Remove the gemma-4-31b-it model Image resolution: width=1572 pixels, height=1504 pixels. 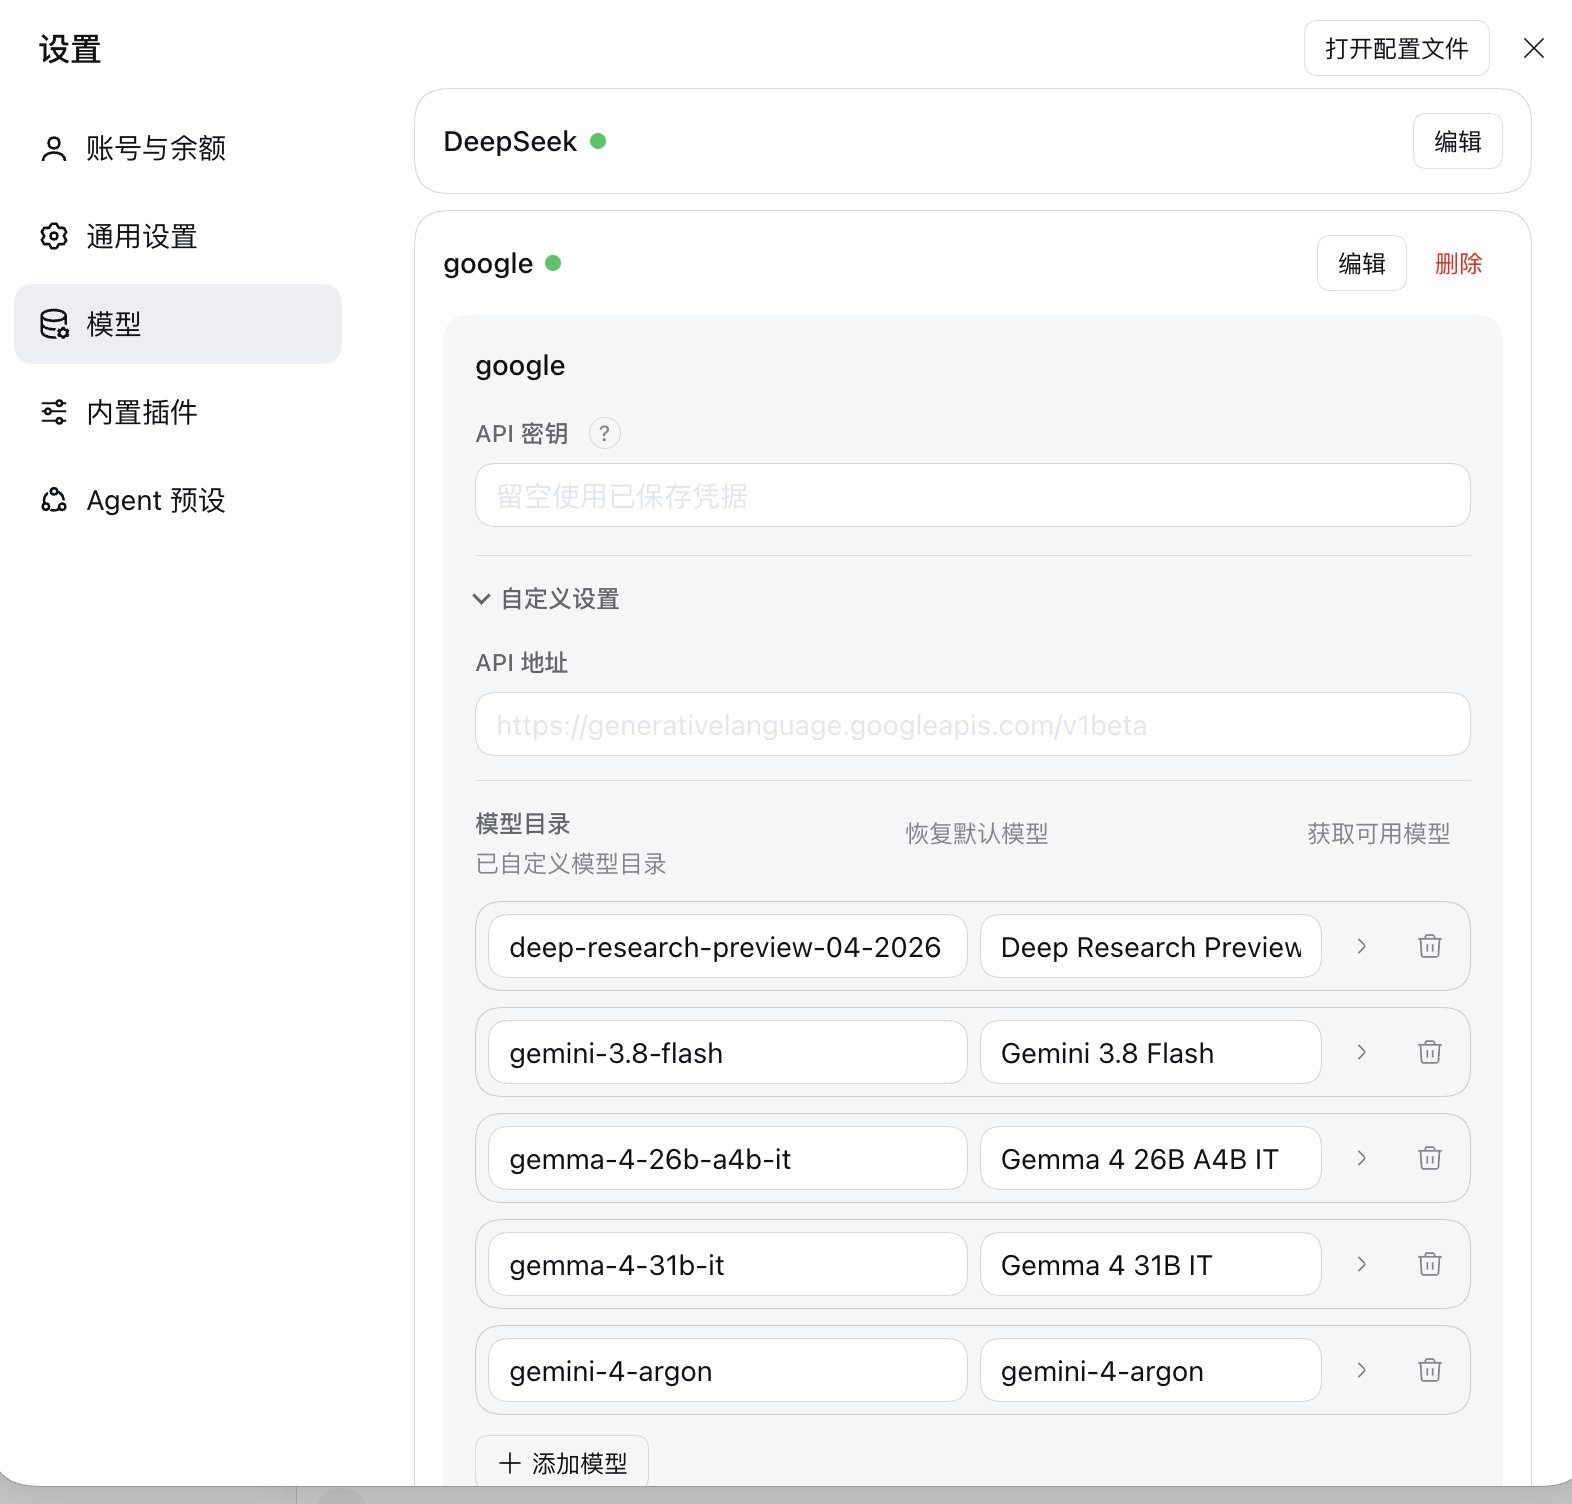(x=1430, y=1264)
